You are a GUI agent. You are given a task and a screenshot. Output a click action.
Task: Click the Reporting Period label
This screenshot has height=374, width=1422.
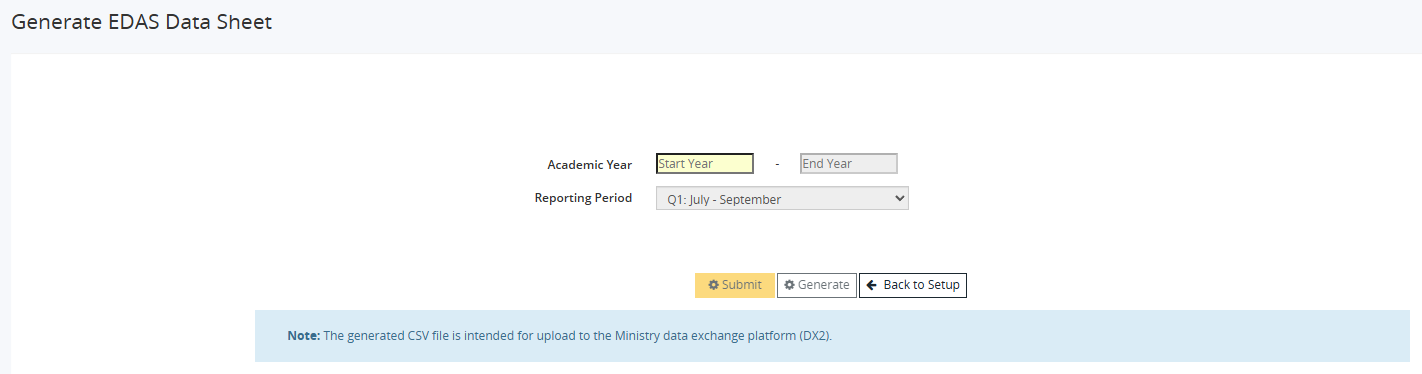click(583, 198)
